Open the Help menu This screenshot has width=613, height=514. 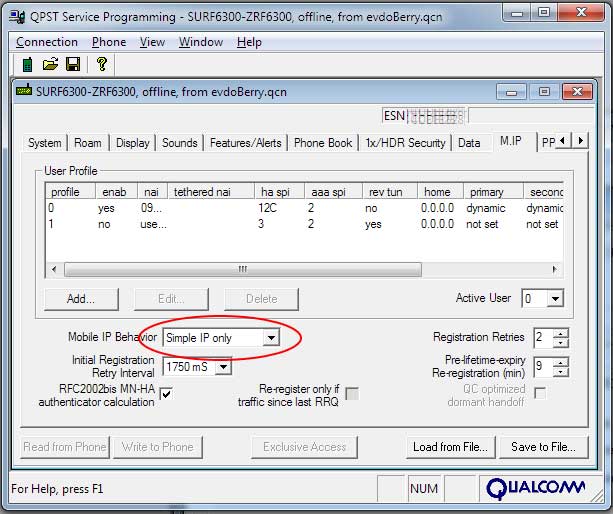click(249, 42)
